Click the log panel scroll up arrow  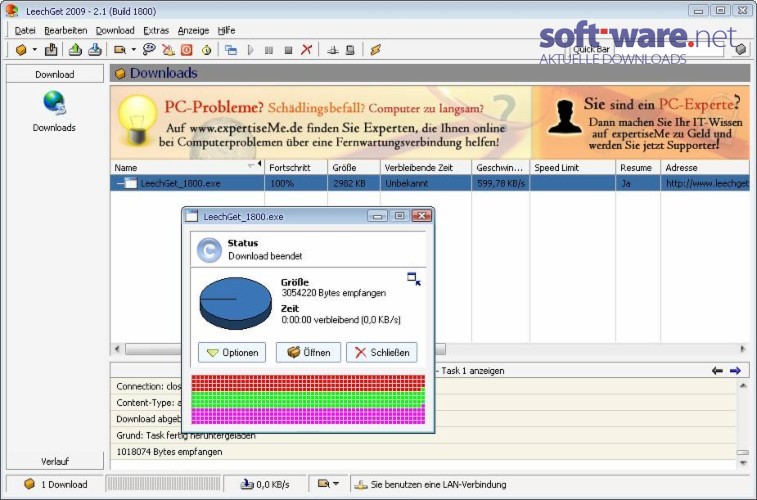pyautogui.click(x=743, y=385)
